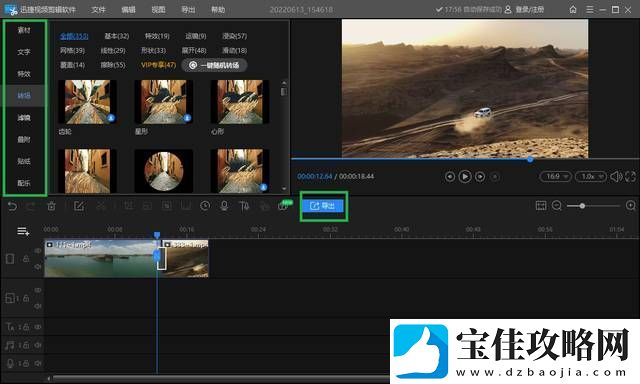The height and width of the screenshot is (384, 640).
Task: Switch to 特效 sidebar tab
Action: click(x=24, y=74)
